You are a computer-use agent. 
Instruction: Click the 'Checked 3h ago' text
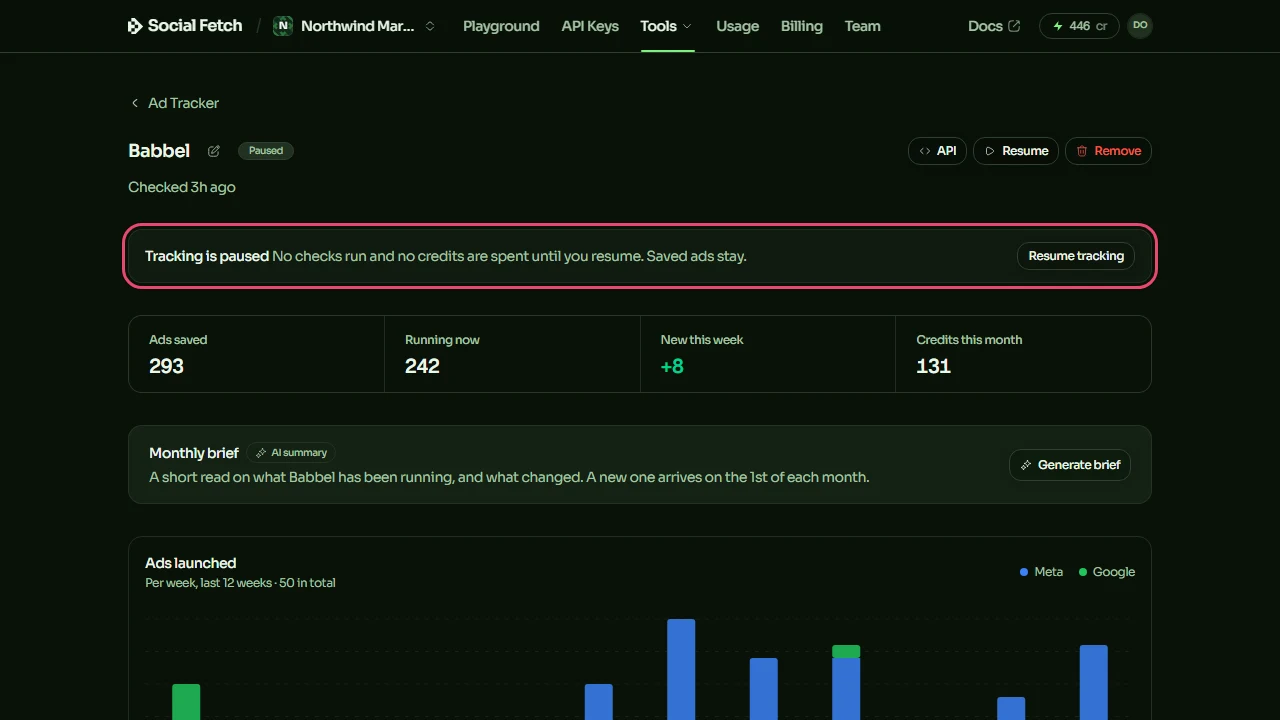pos(182,187)
